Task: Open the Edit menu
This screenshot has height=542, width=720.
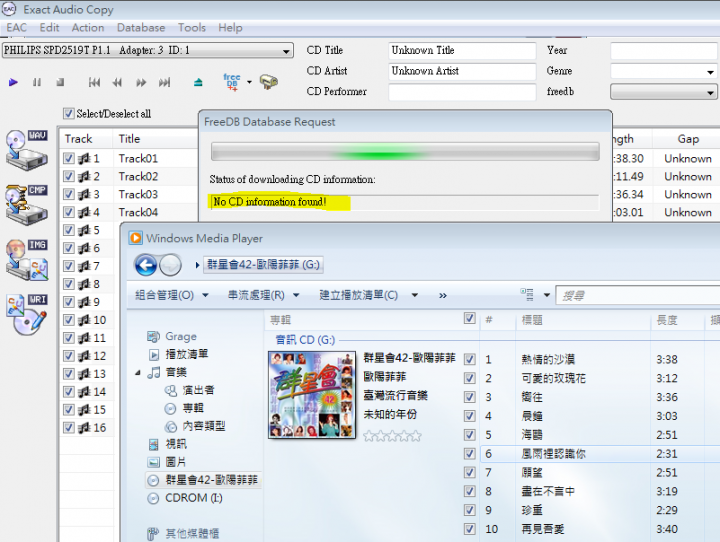Action: (x=49, y=28)
